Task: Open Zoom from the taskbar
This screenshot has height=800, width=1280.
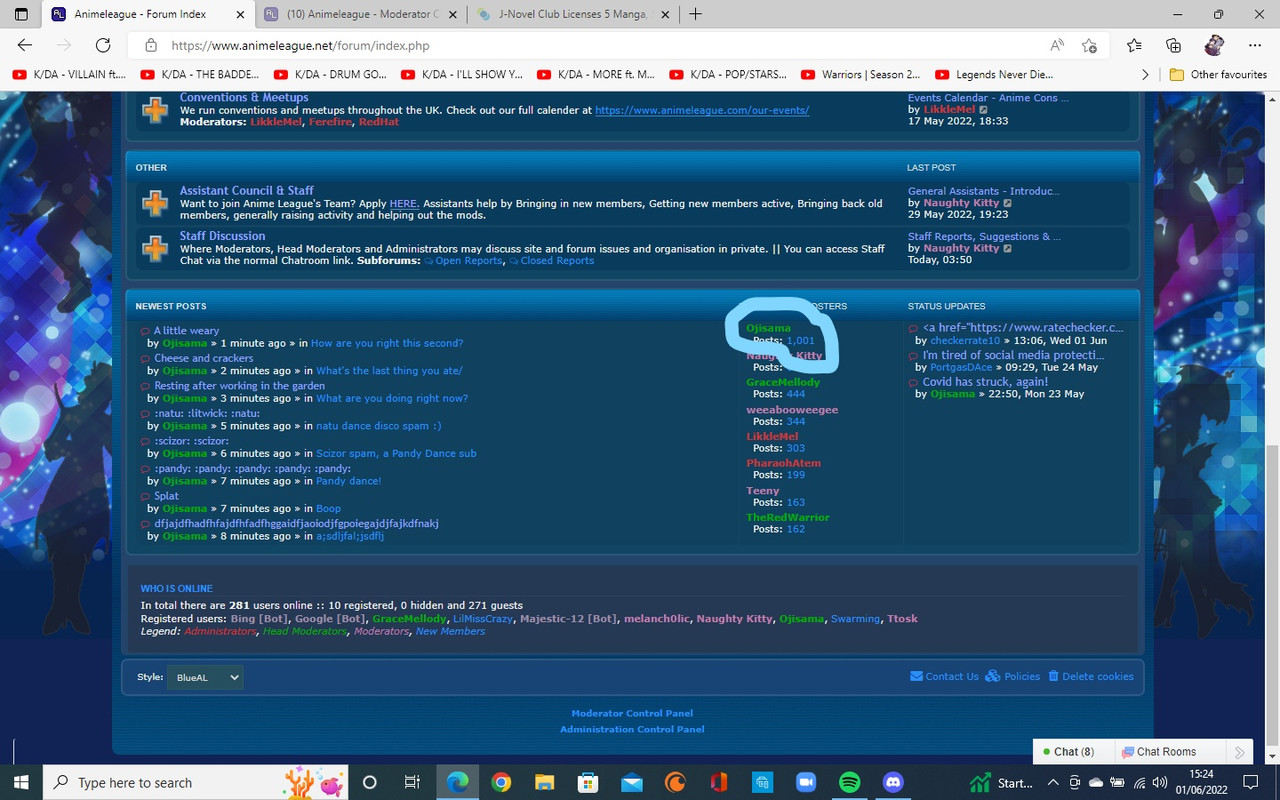Action: (x=805, y=782)
